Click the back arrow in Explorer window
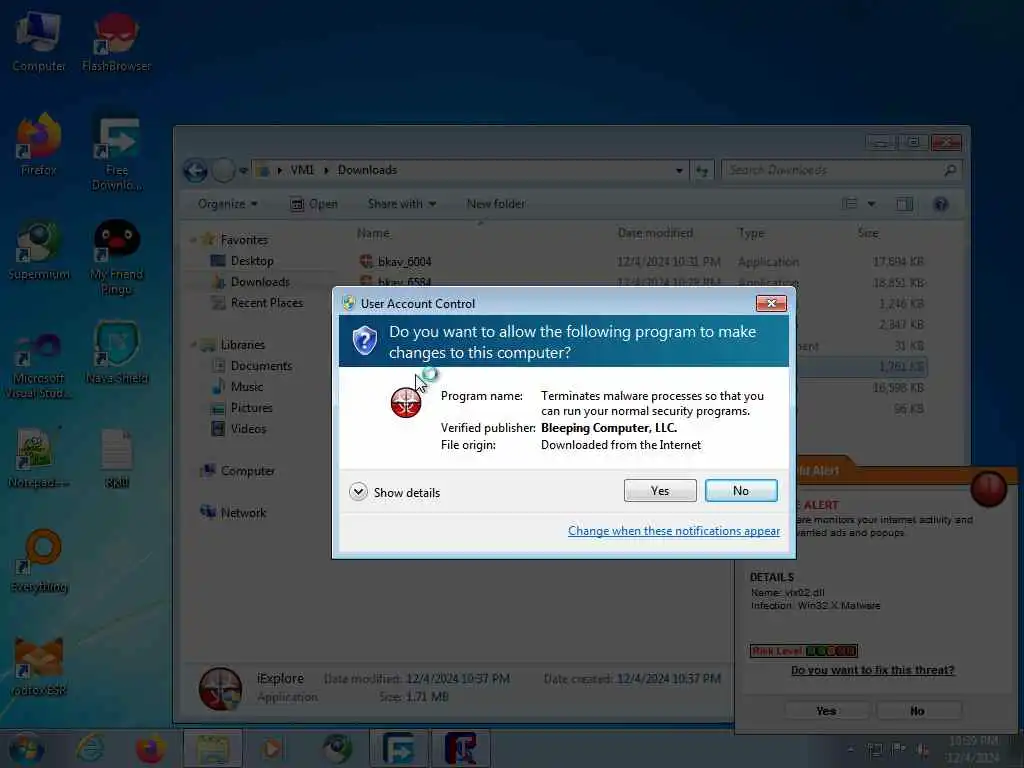 tap(195, 170)
